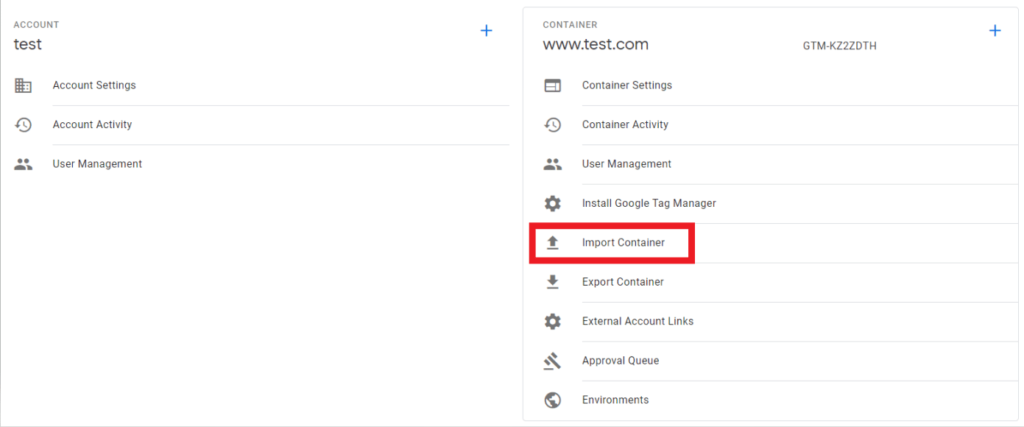This screenshot has width=1024, height=427.
Task: Click the Container Activity history icon
Action: pyautogui.click(x=552, y=125)
